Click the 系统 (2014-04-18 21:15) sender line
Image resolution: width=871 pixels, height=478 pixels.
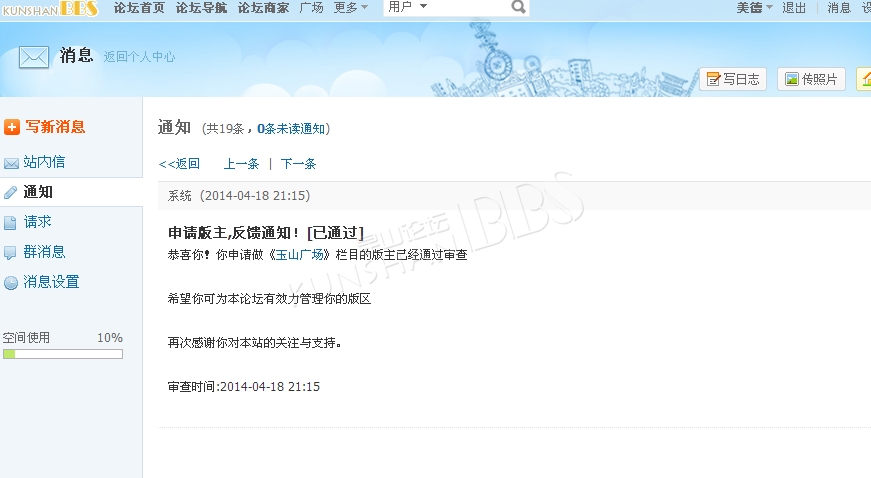pos(239,195)
